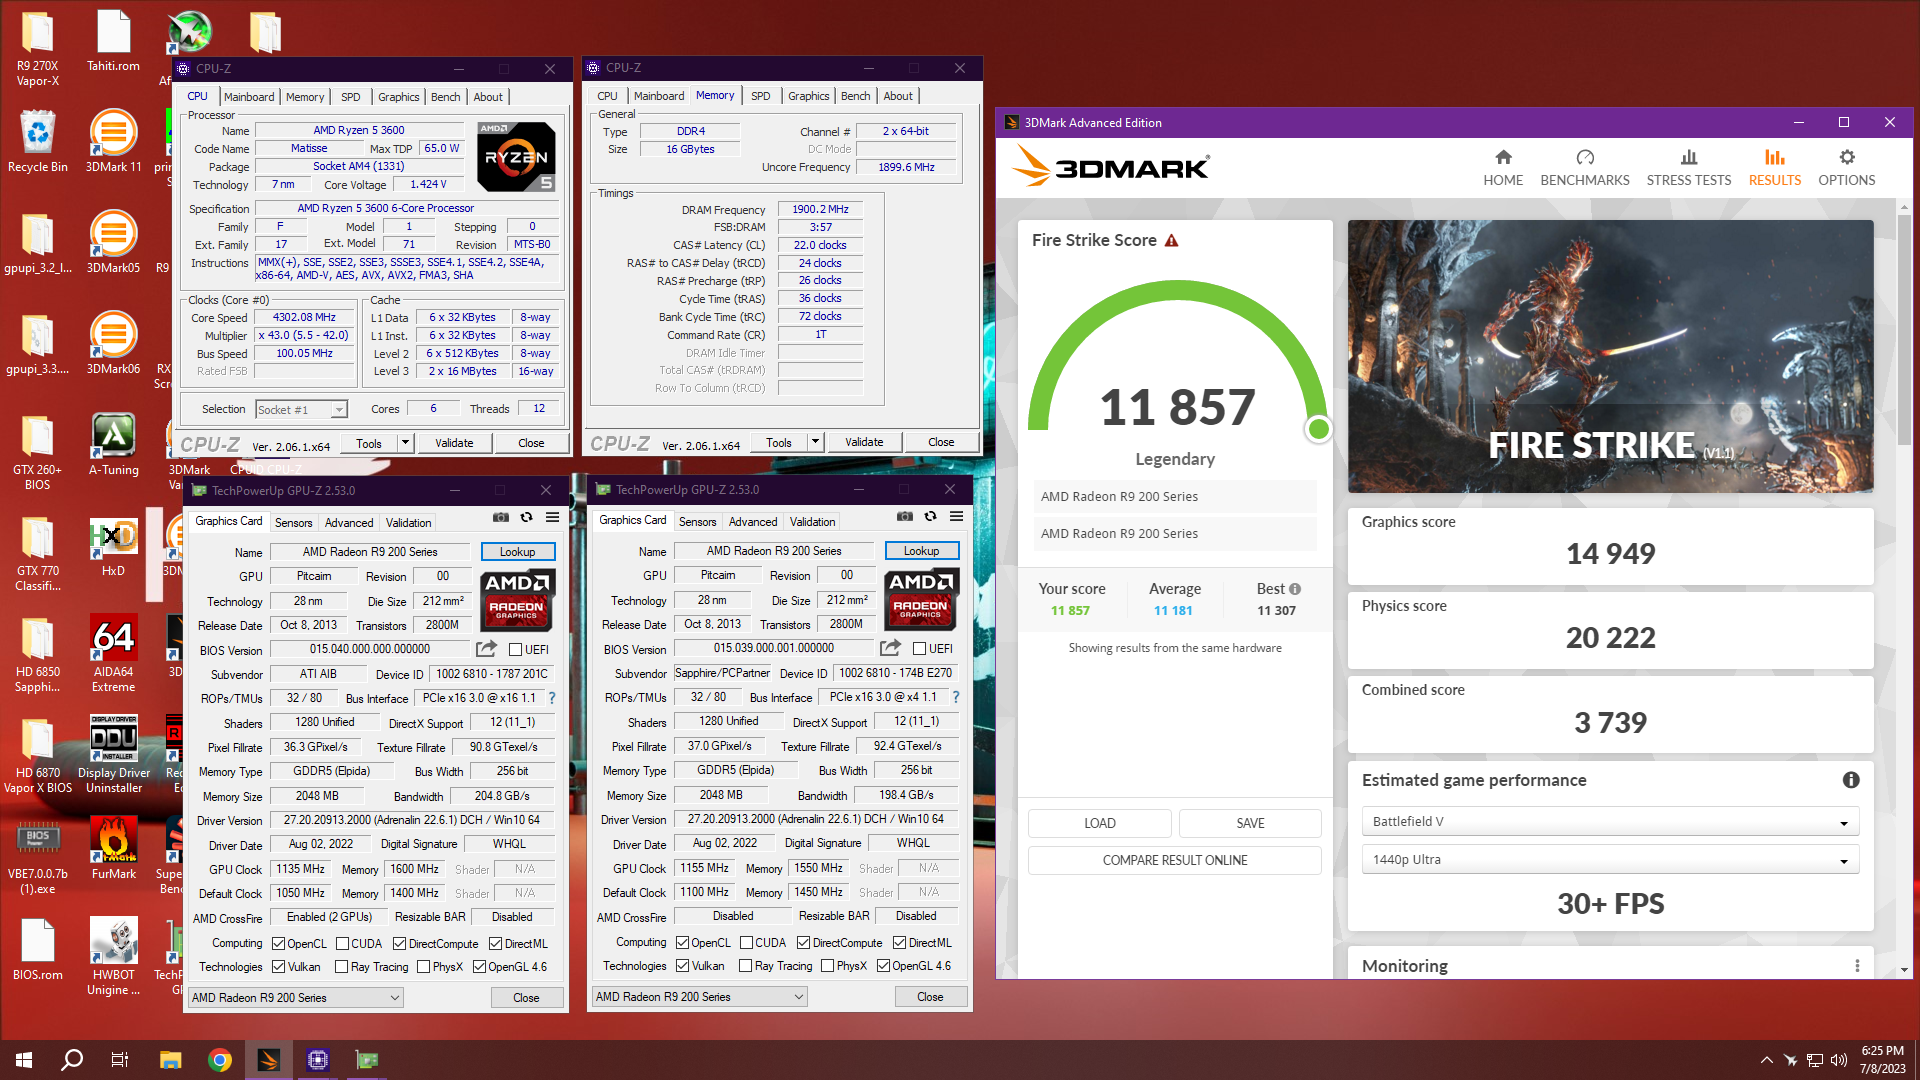
Task: Switch to Mainboard tab in left CPU-Z
Action: pyautogui.click(x=249, y=97)
